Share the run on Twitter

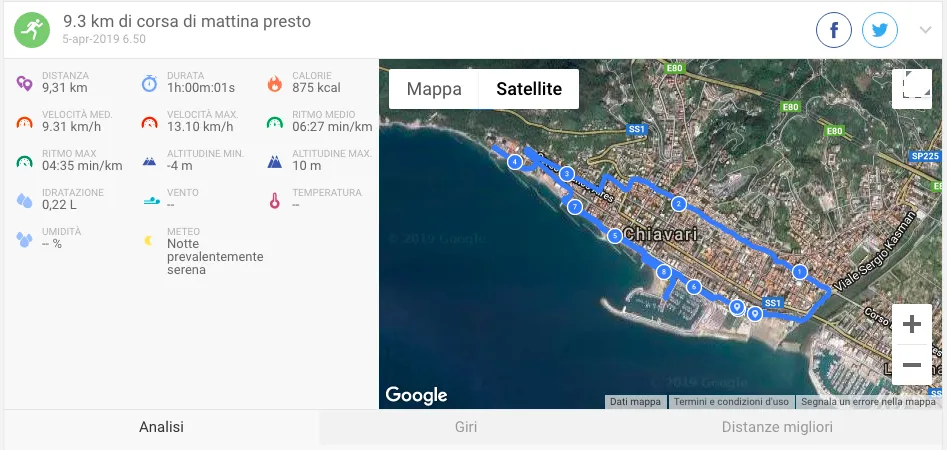(879, 30)
